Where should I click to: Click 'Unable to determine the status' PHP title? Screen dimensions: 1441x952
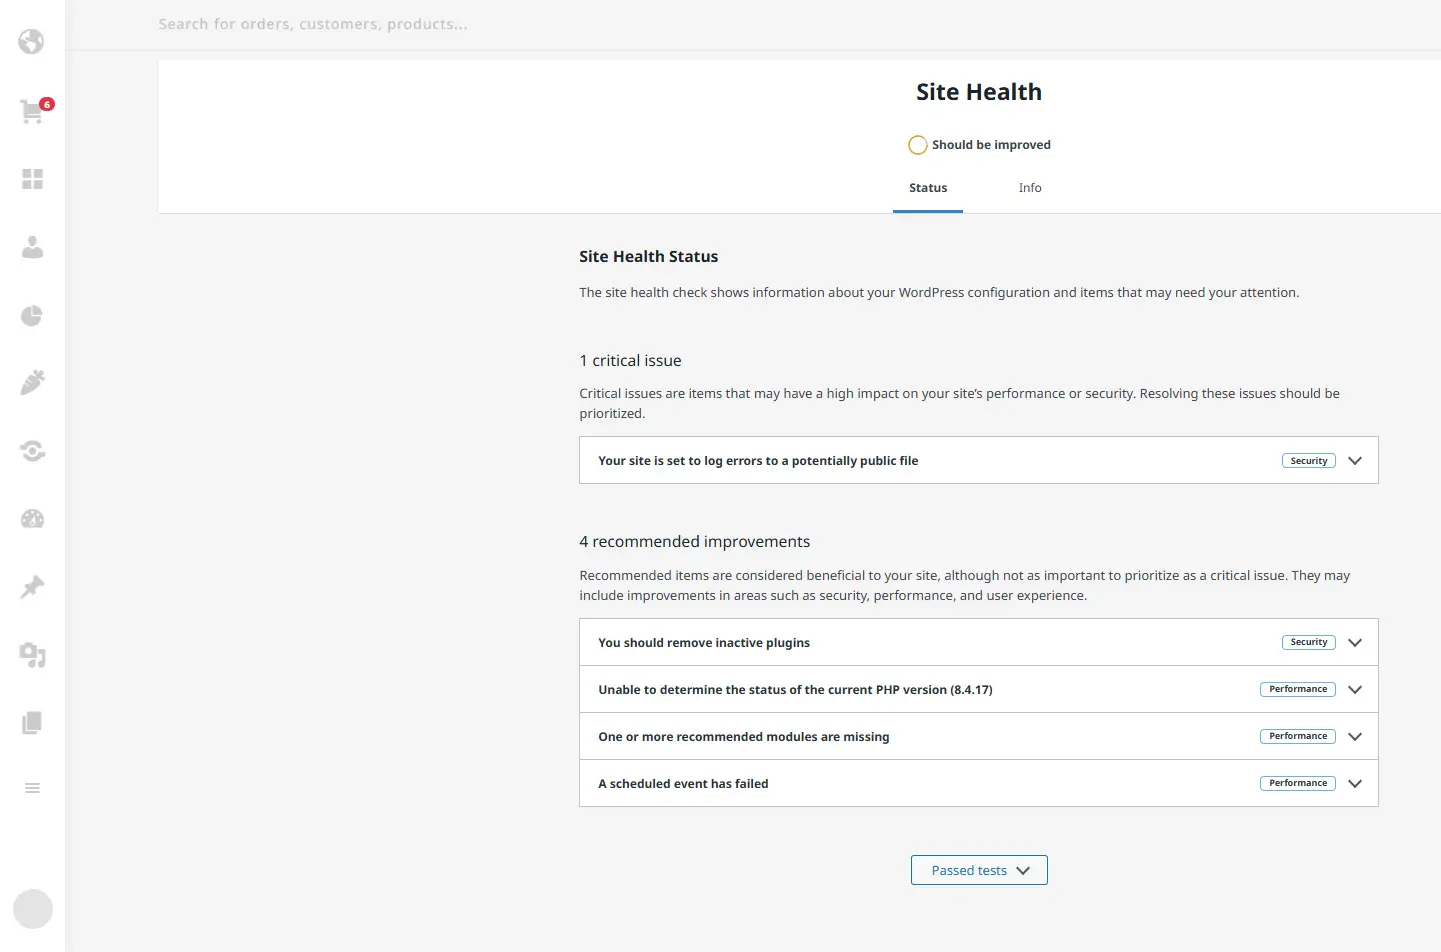tap(795, 690)
